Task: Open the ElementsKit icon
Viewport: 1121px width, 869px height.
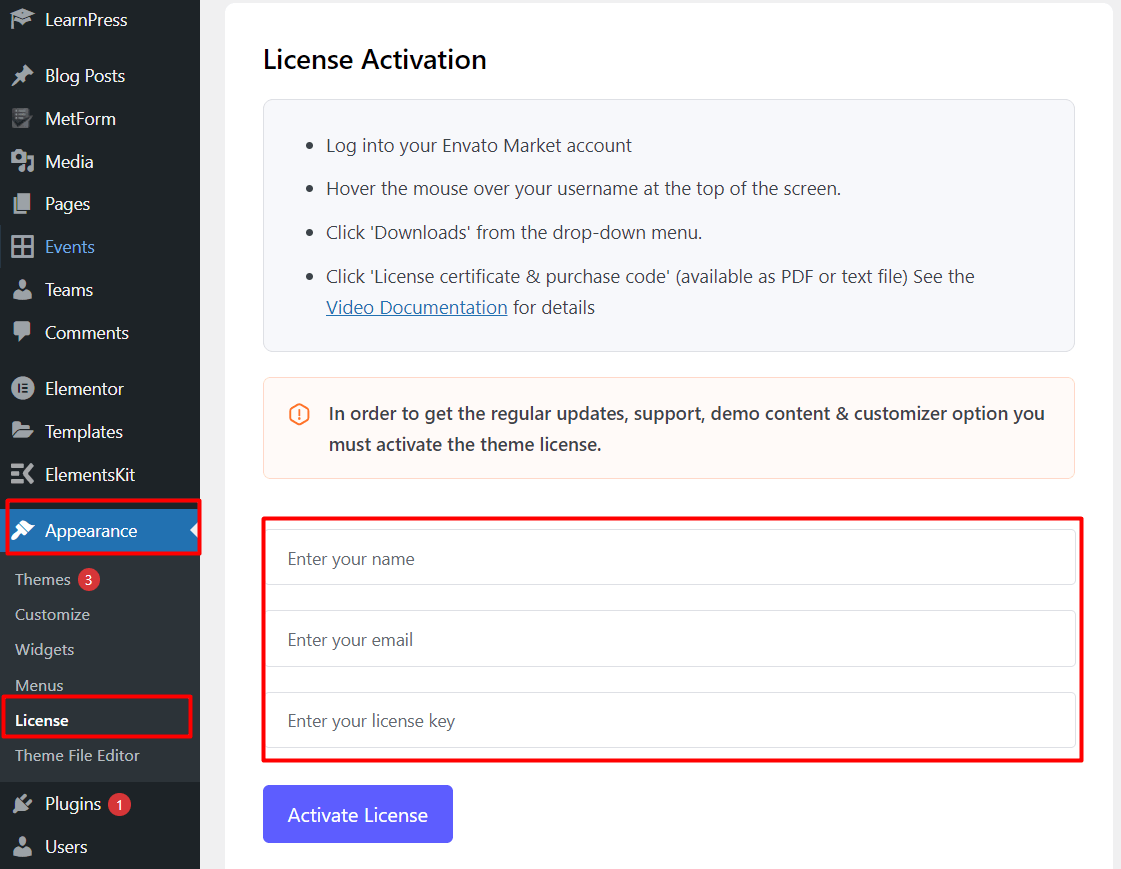Action: click(21, 474)
